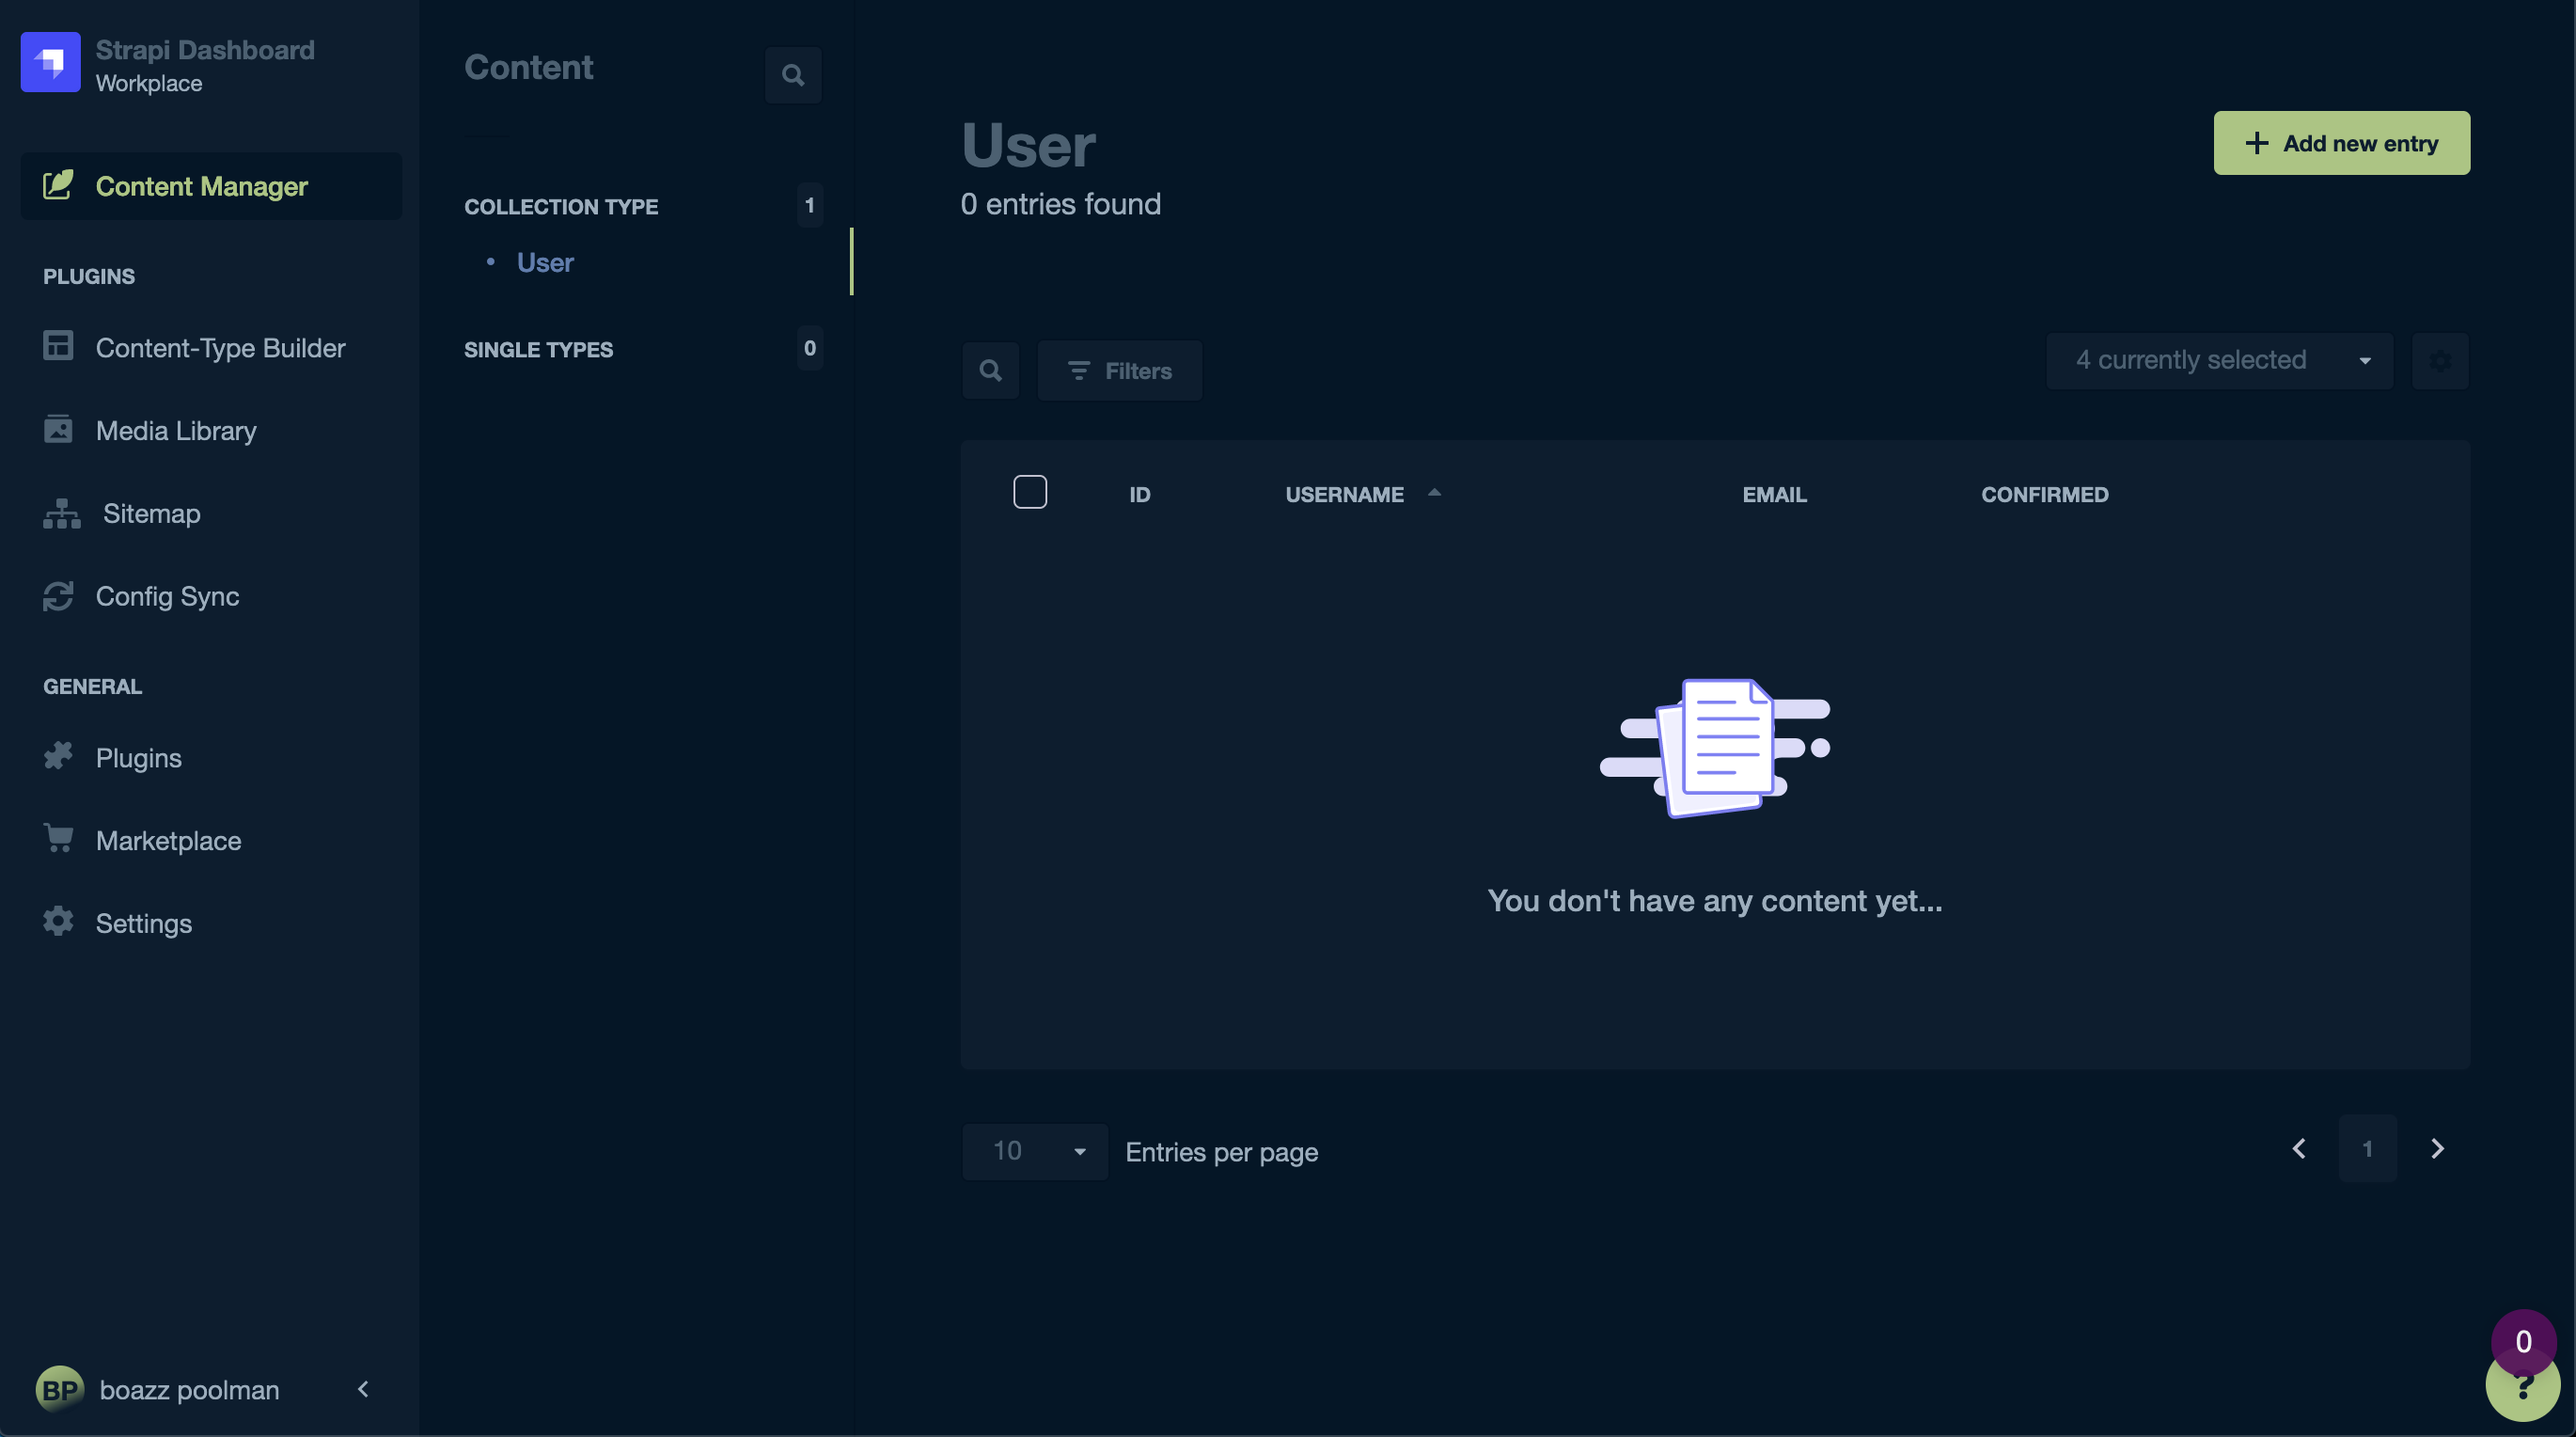
Task: Open the Filters button
Action: pos(1119,371)
